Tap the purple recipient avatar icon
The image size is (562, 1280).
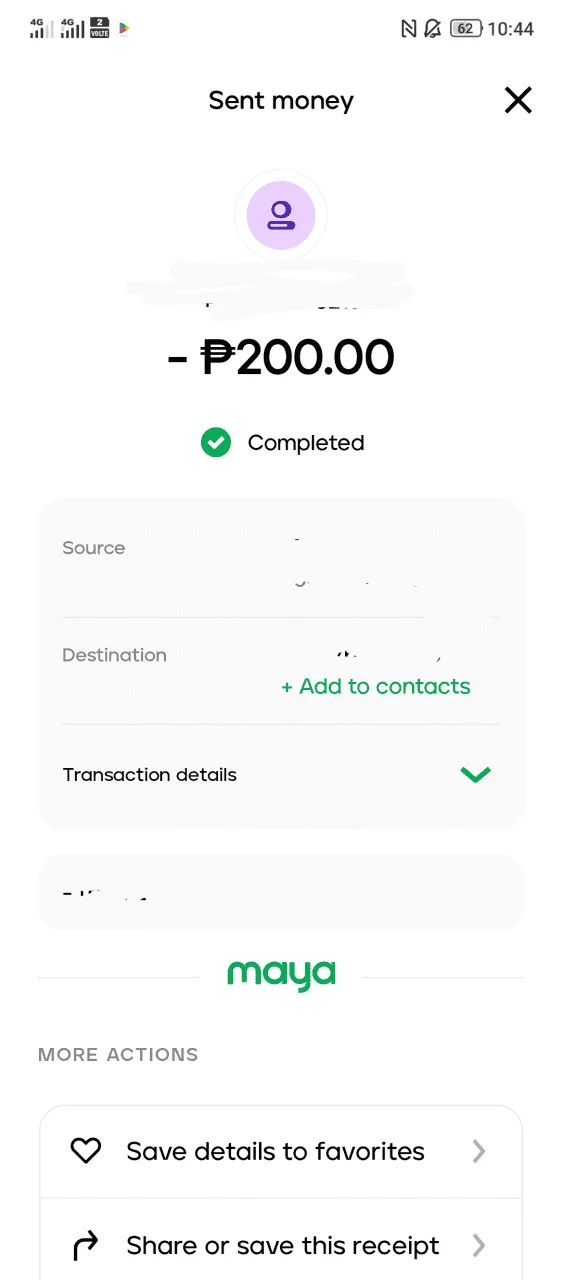pyautogui.click(x=281, y=216)
